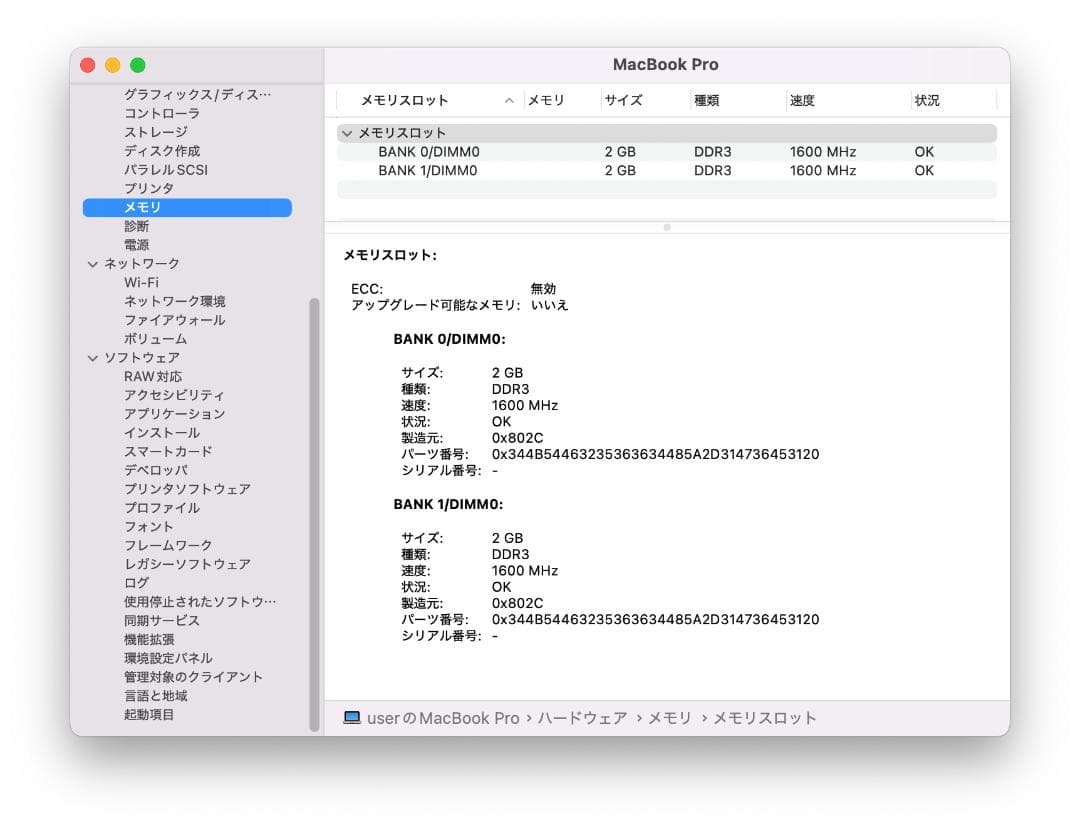Select the BANK 1/DIMM0 table row
This screenshot has width=1080, height=829.
667,170
